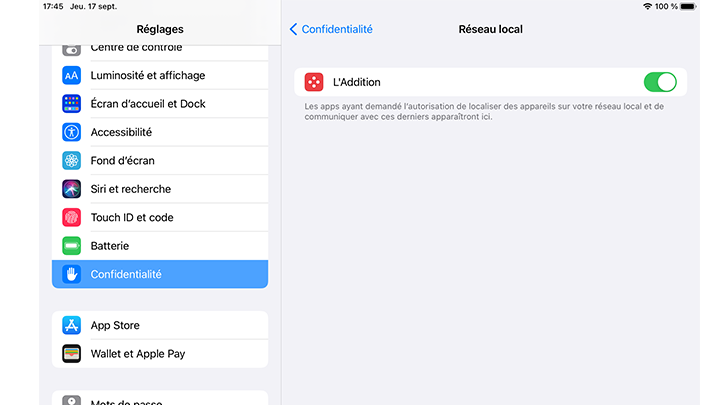Tap the Touch ID fingerprint icon

(x=72, y=218)
